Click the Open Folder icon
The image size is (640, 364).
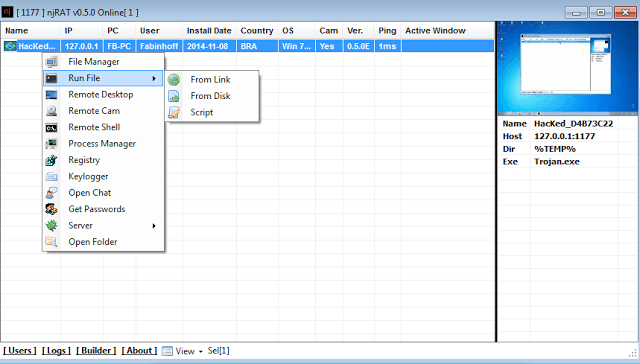(x=51, y=242)
